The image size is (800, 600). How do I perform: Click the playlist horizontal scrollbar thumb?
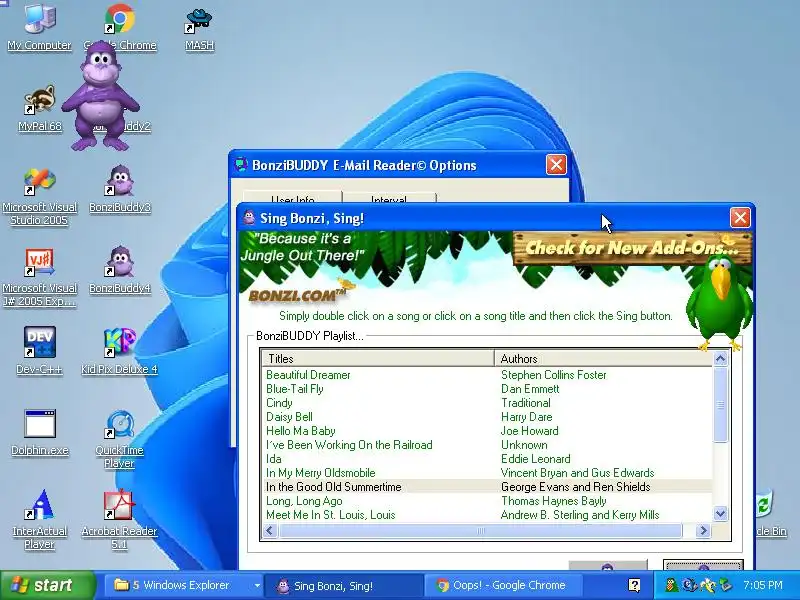pyautogui.click(x=480, y=531)
